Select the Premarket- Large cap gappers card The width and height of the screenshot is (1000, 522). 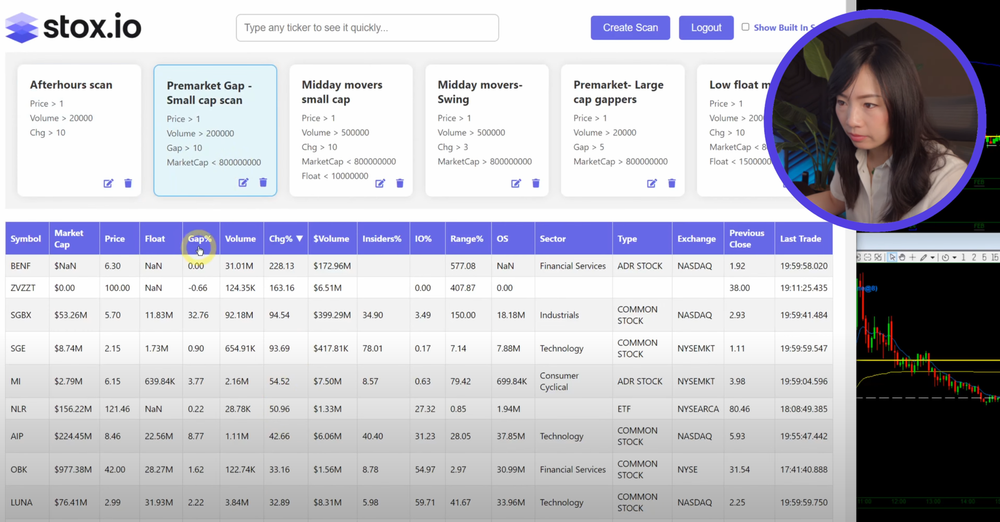[622, 130]
